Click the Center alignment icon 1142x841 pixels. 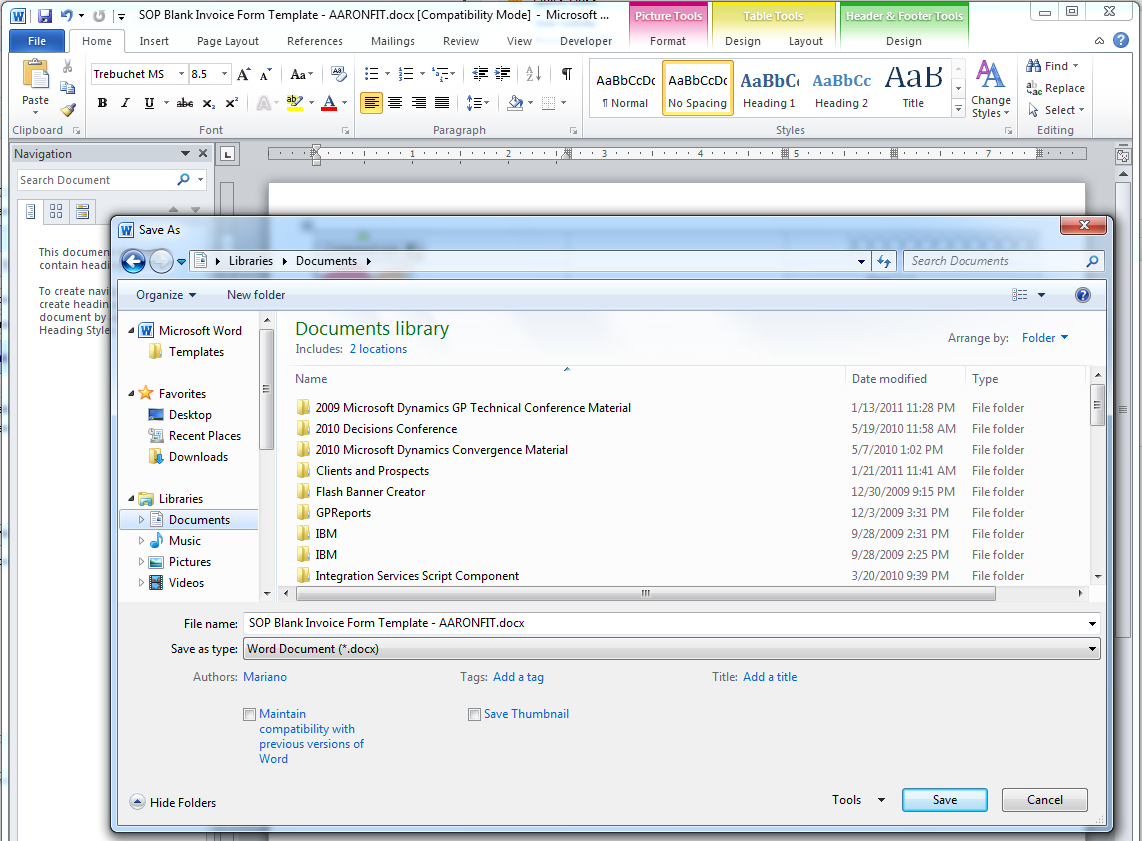point(395,103)
